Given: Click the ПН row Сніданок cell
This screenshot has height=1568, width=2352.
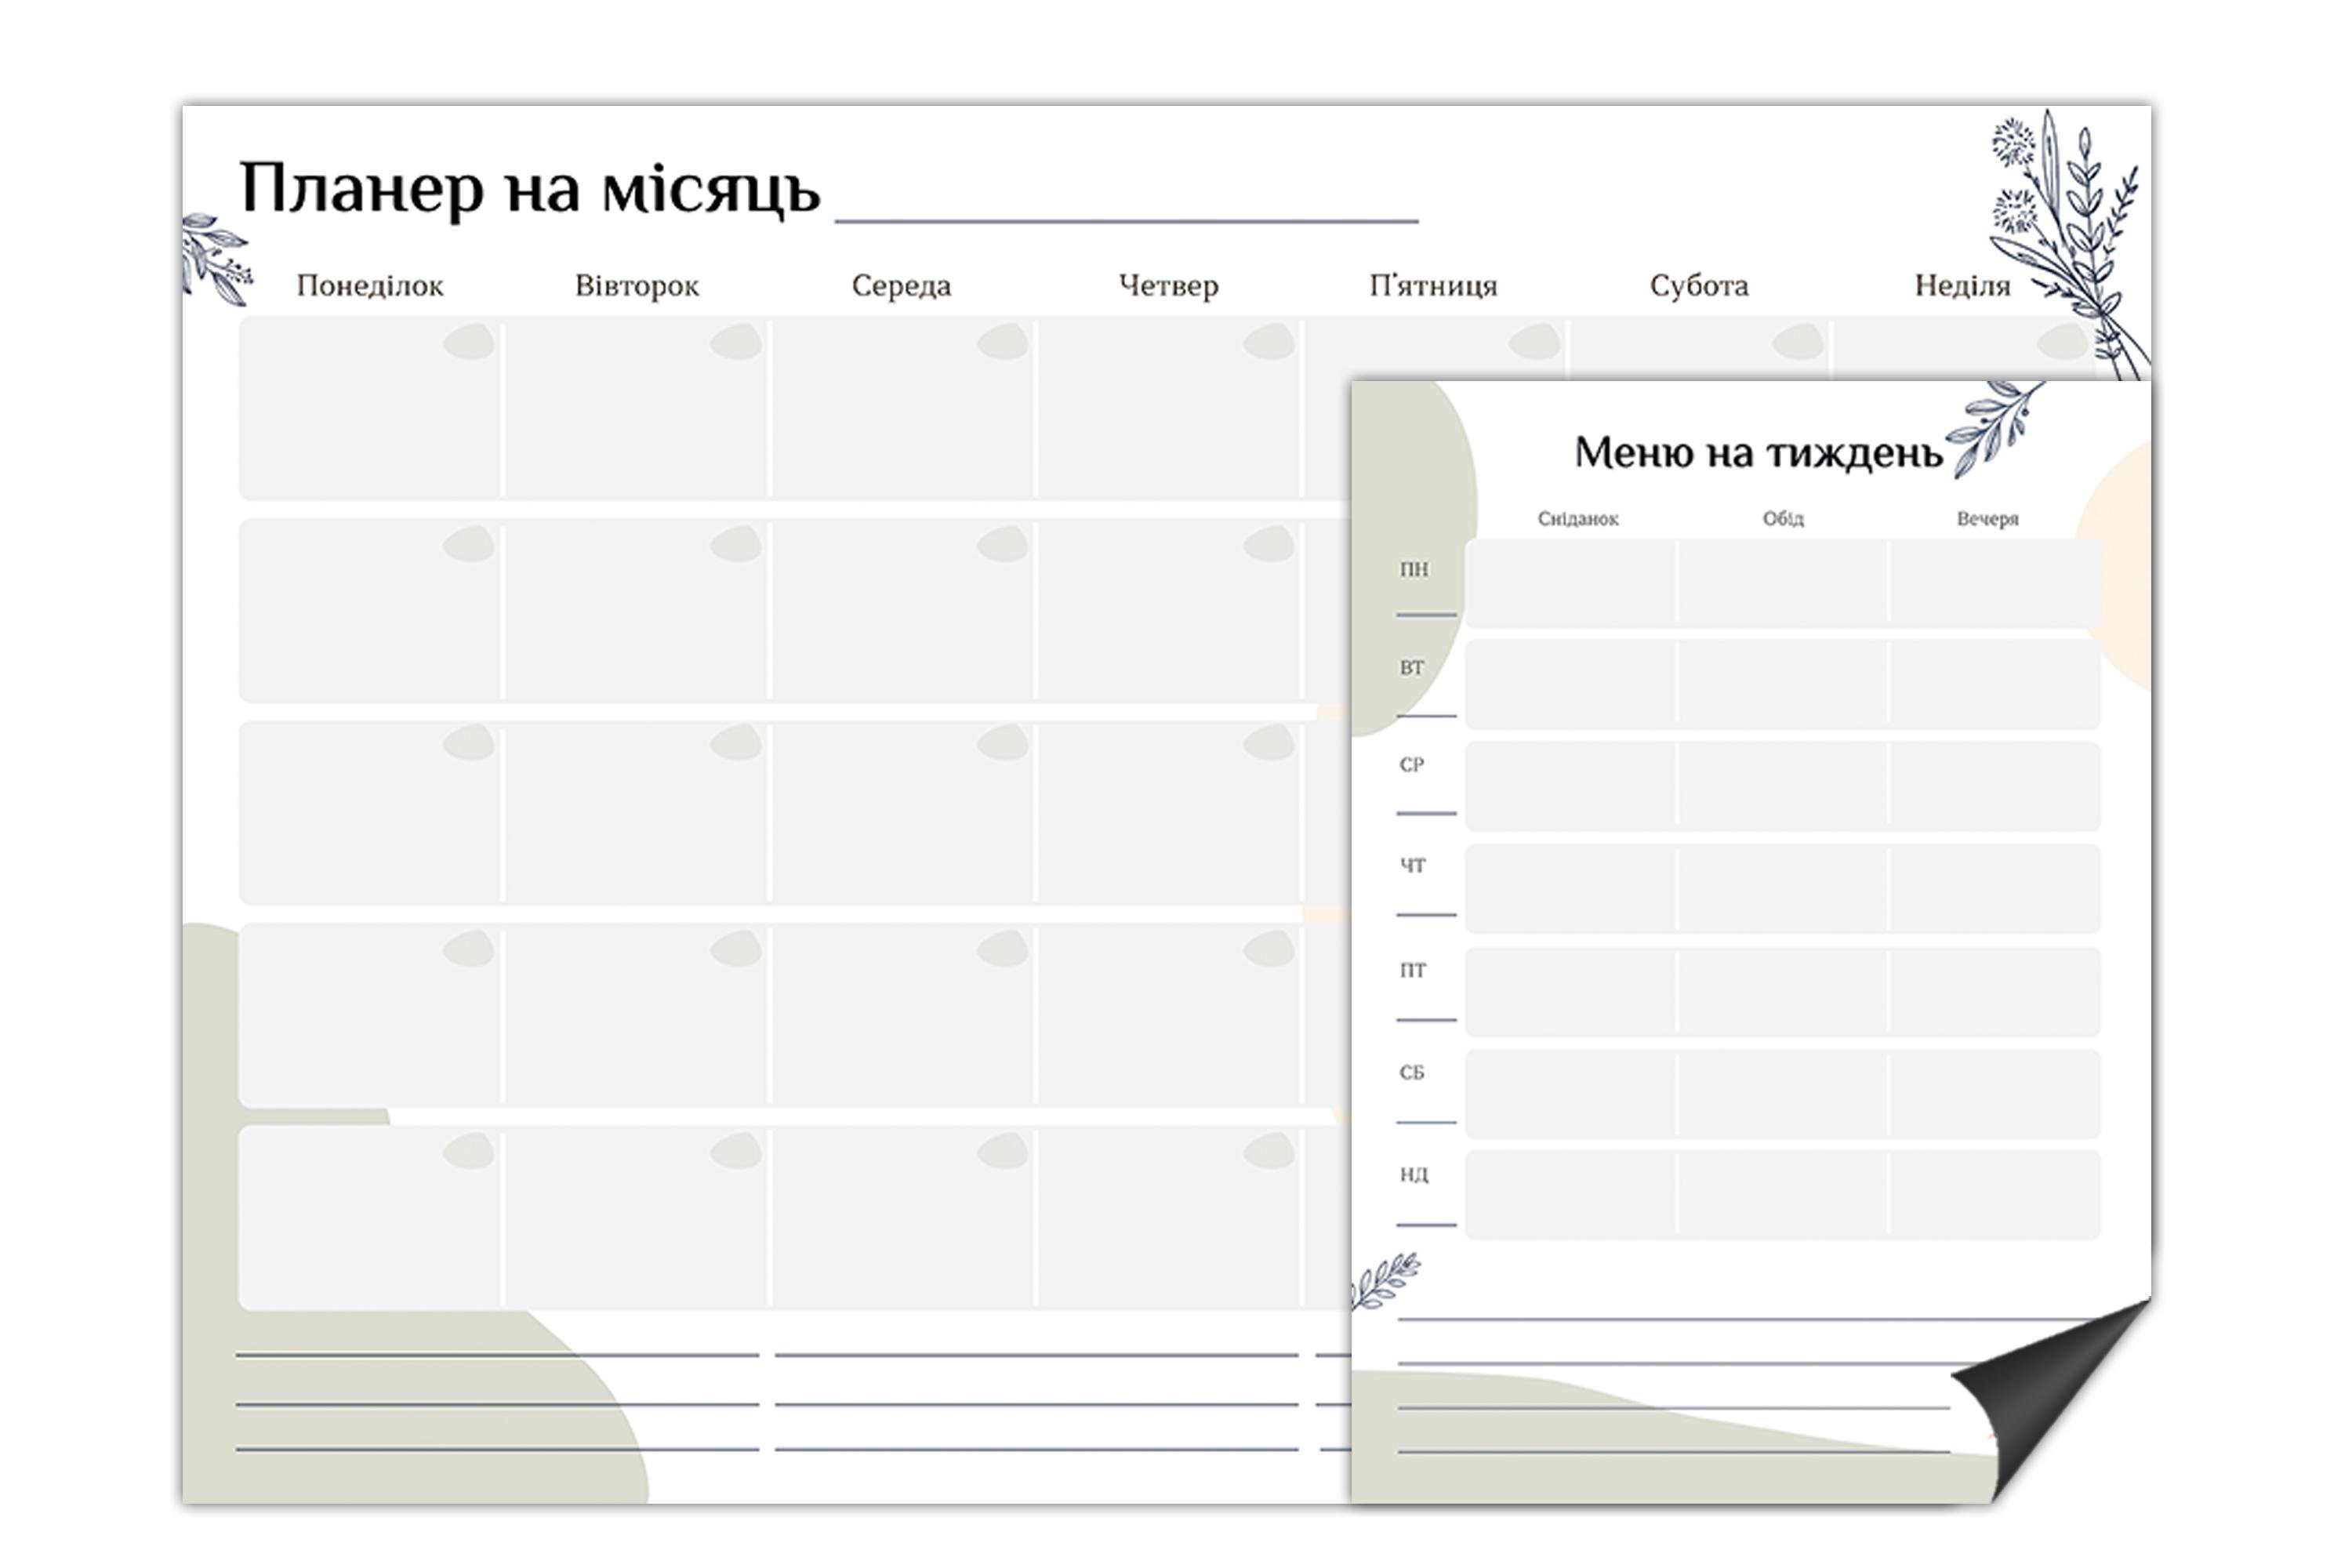Looking at the screenshot, I should coord(1570,584).
